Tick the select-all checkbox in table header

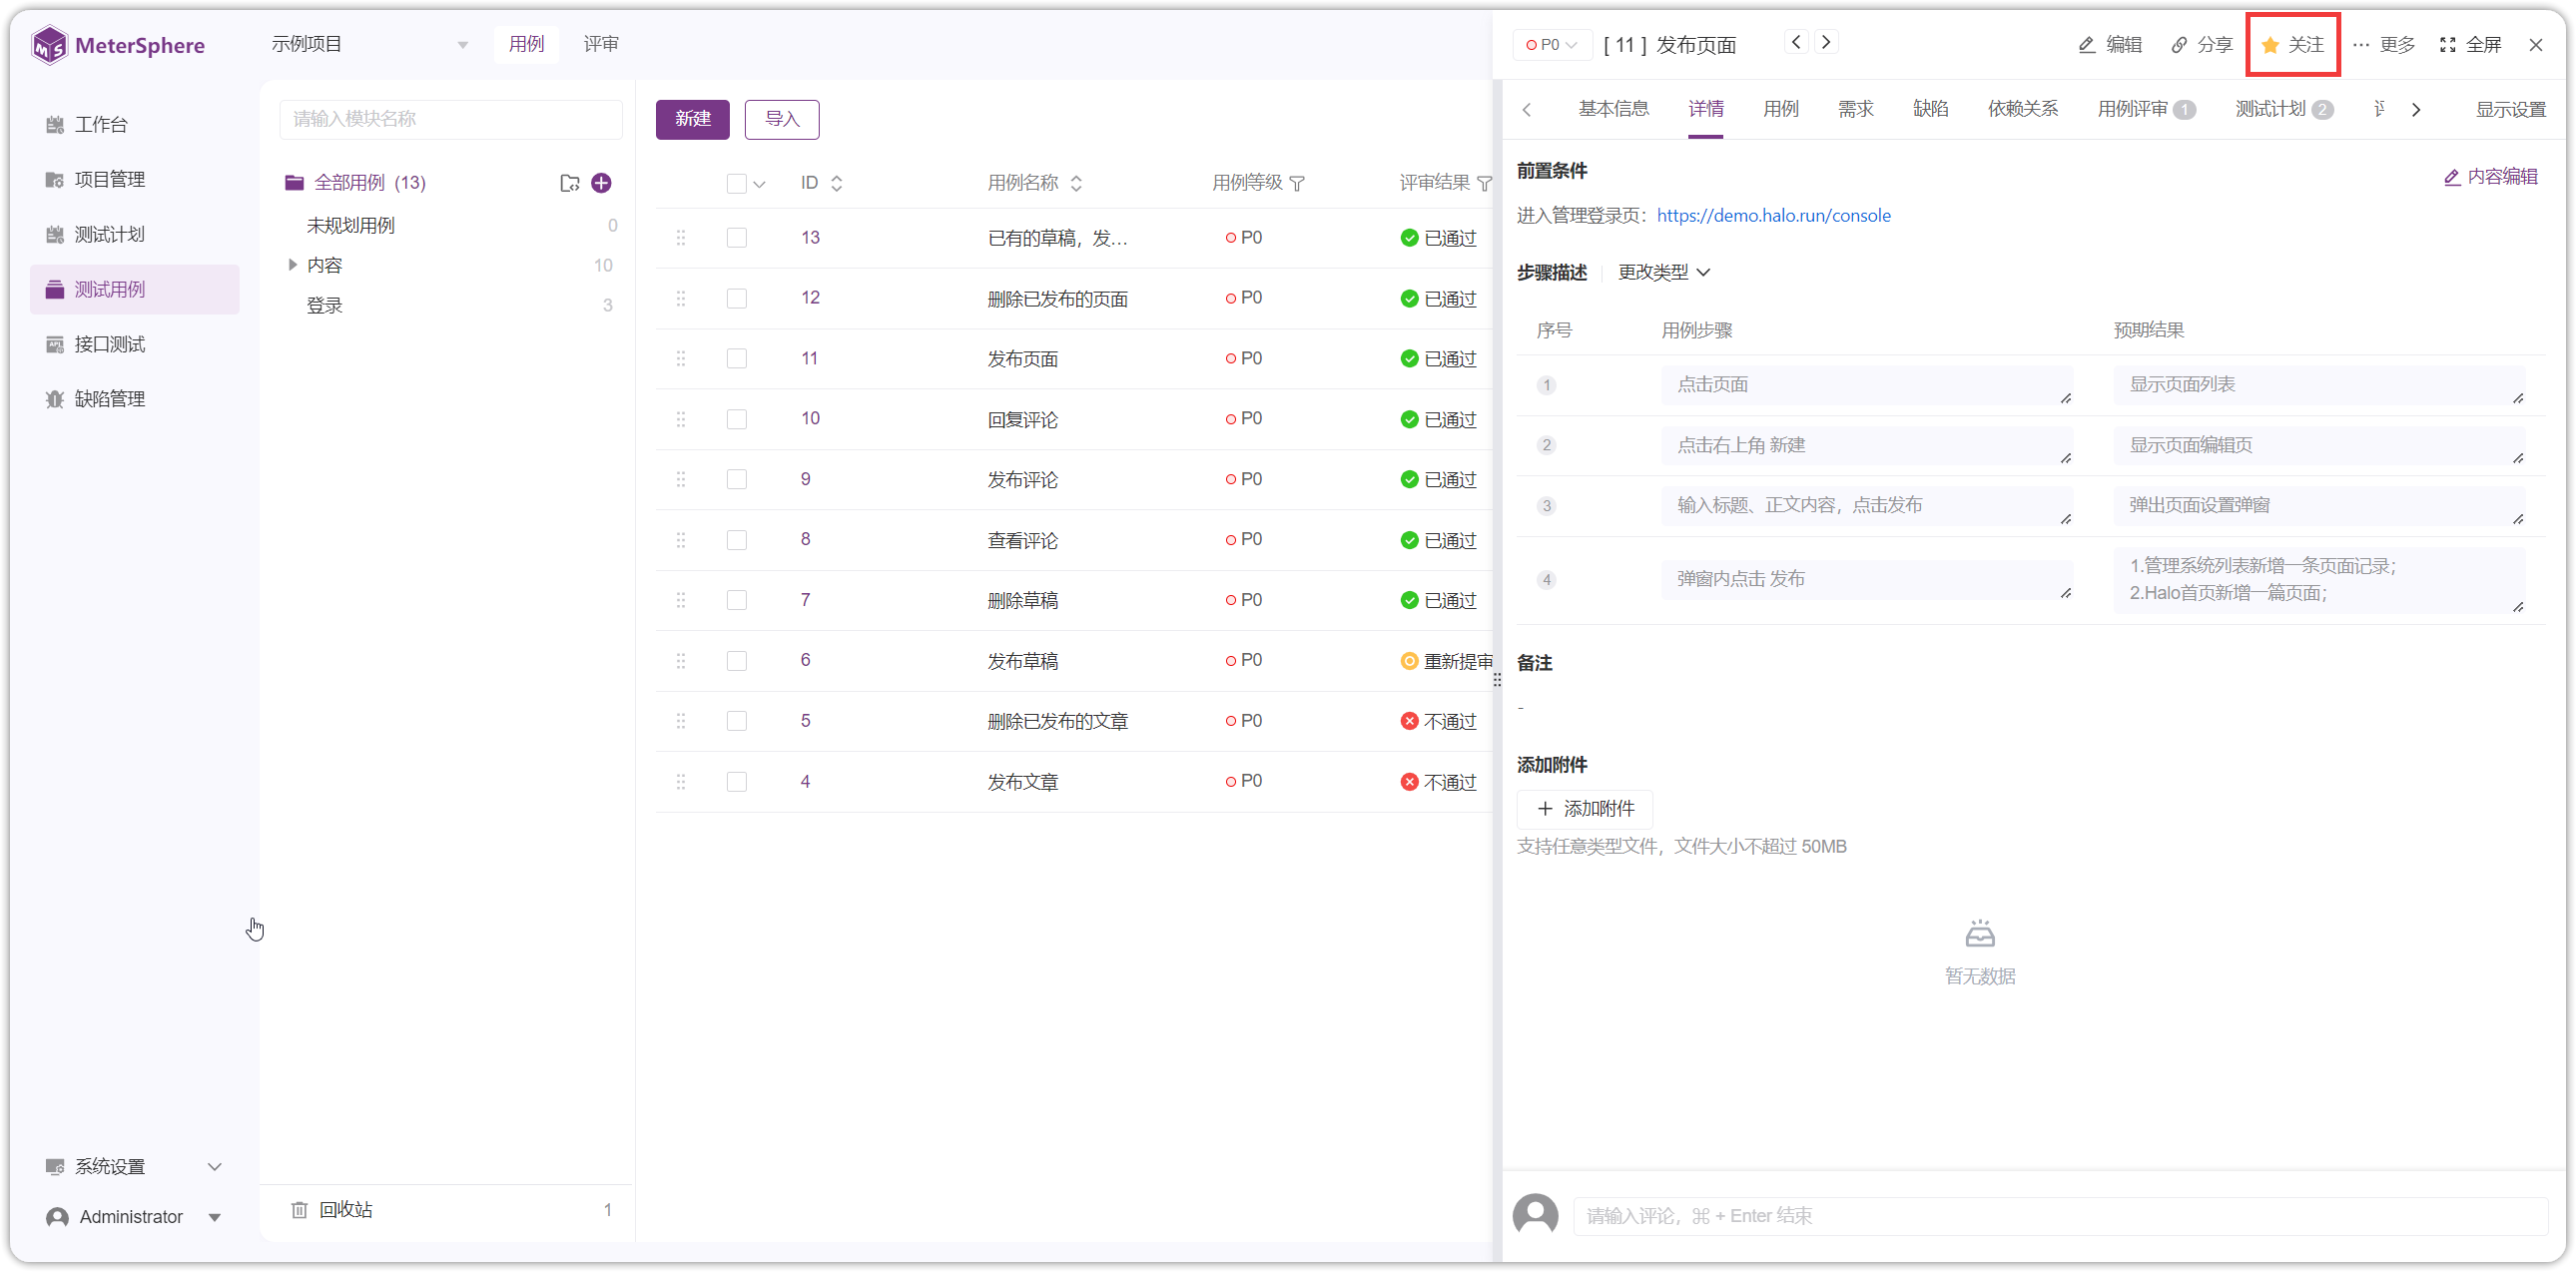tap(736, 183)
